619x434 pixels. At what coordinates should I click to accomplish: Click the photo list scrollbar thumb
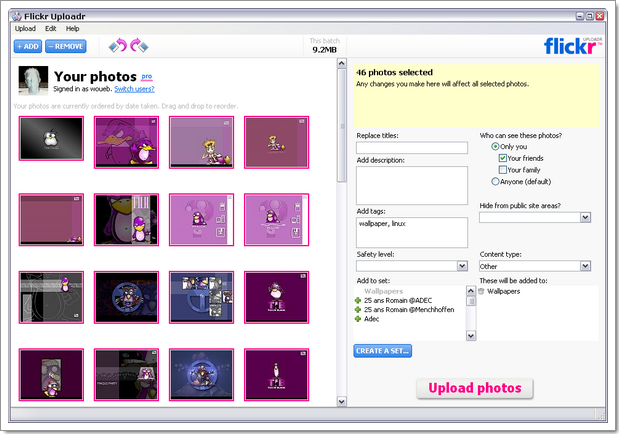[x=342, y=125]
